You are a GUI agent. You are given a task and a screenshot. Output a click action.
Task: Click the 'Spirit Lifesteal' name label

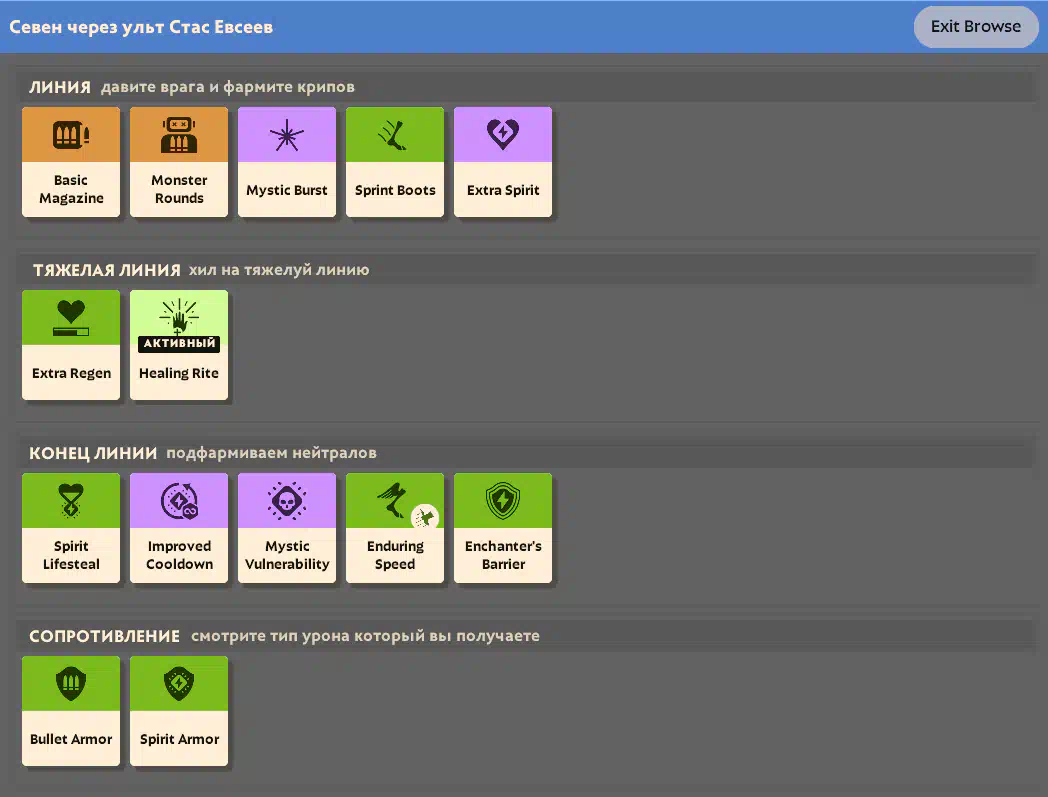point(71,555)
